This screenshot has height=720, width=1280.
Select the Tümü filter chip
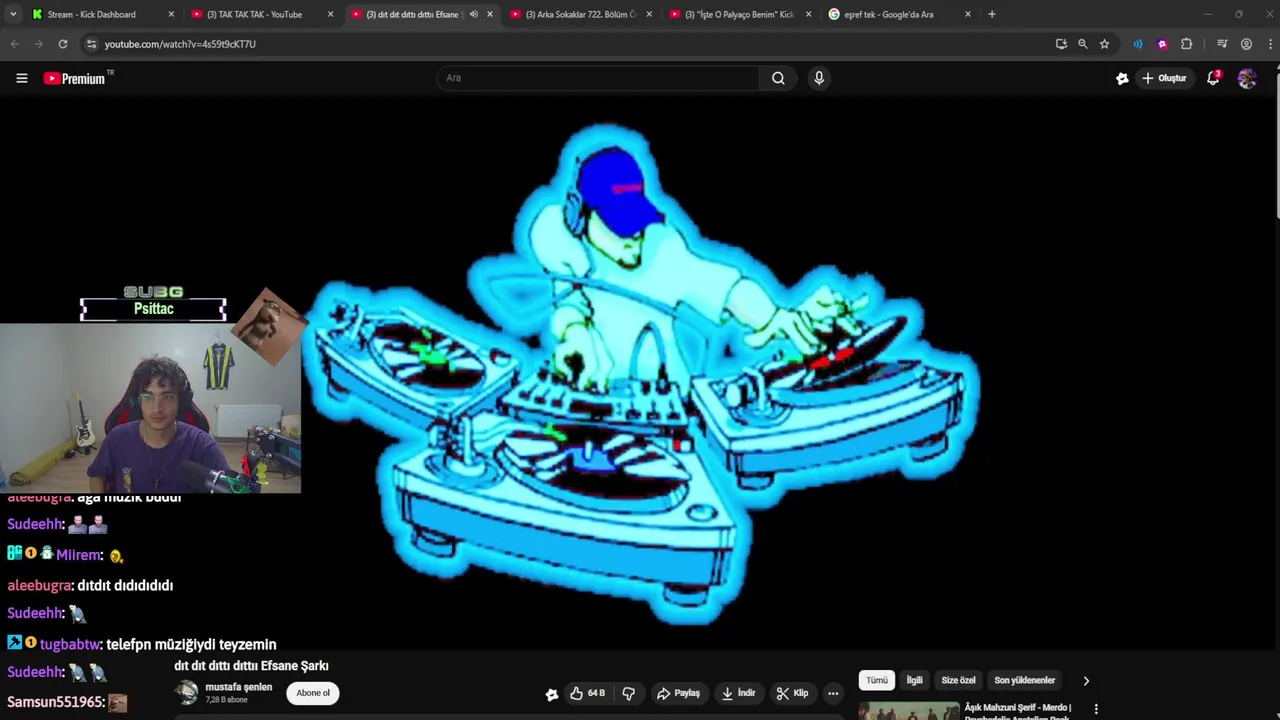877,681
